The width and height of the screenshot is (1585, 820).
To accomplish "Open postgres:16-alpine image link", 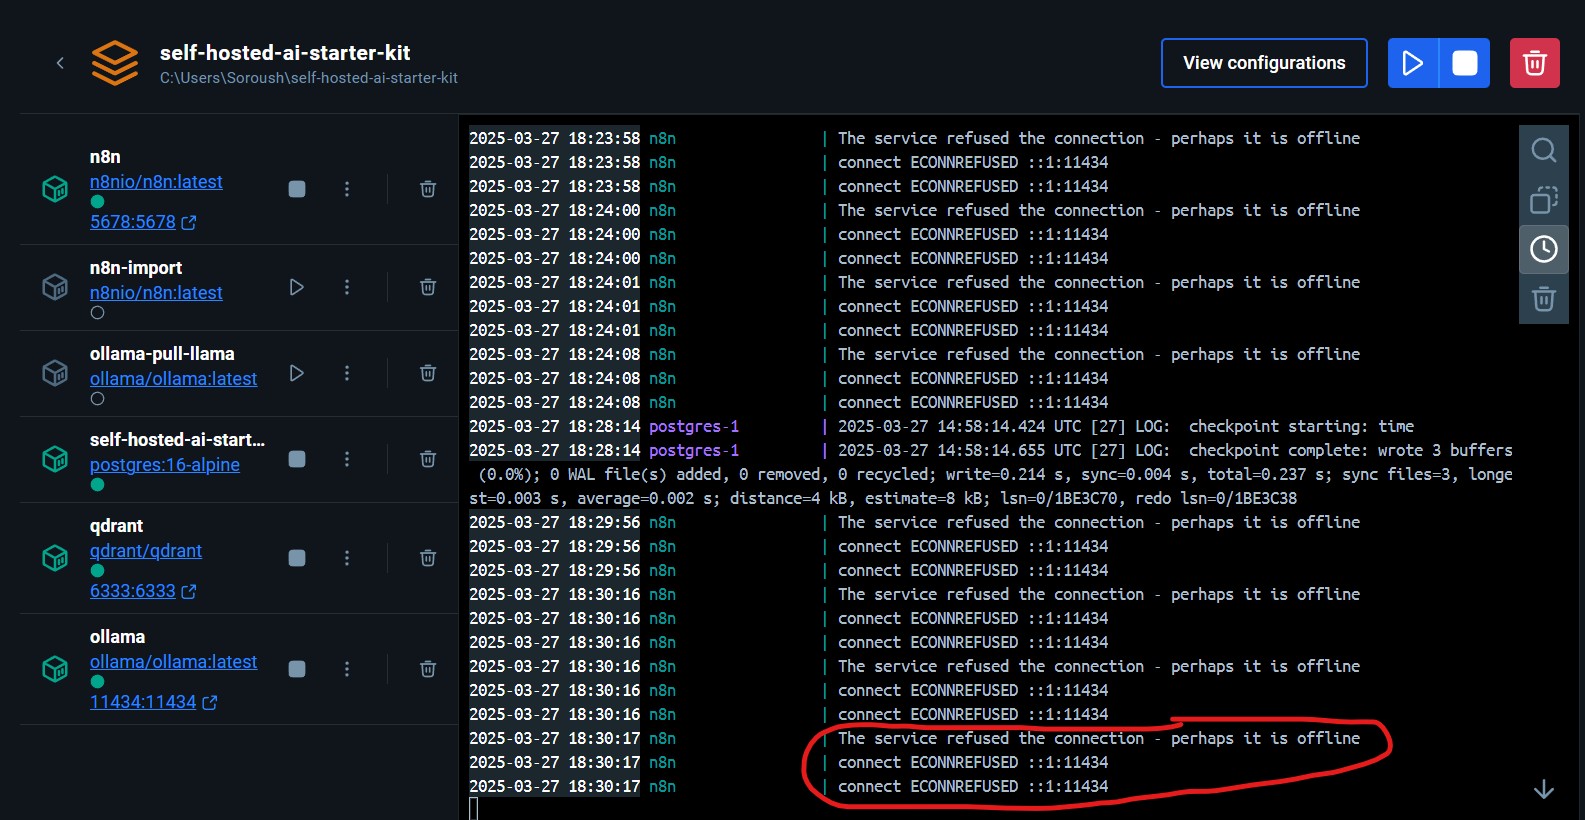I will [165, 465].
